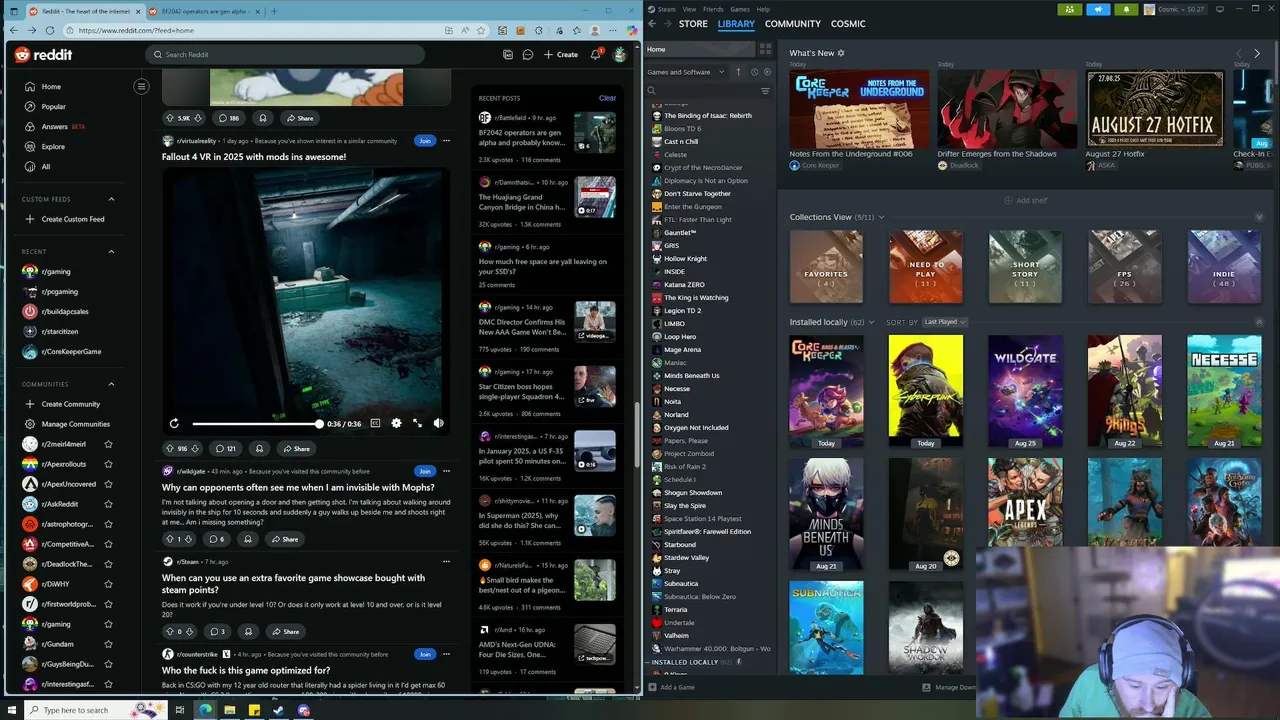Go back in Steam navigation

coord(652,23)
